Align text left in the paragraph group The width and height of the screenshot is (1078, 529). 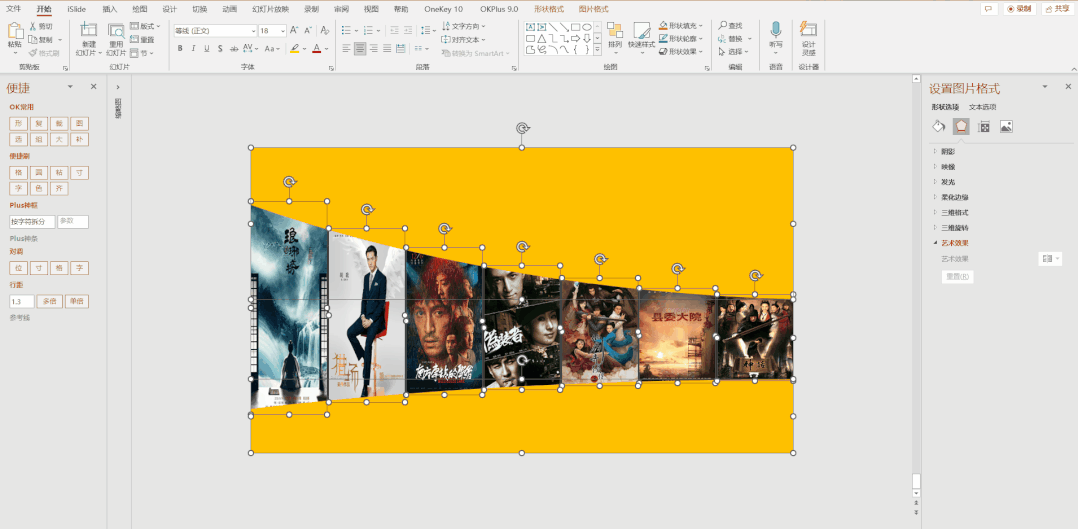(x=346, y=49)
